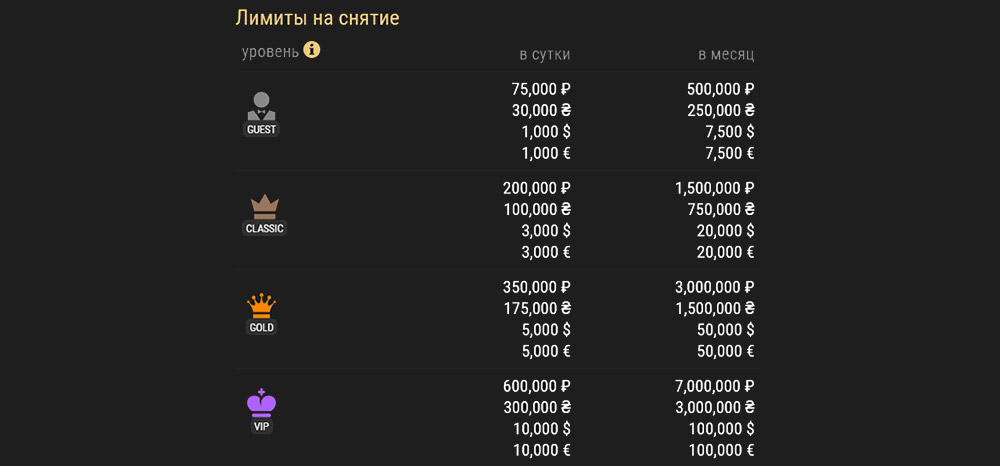This screenshot has width=1000, height=466.
Task: Click the Gold orange crown icon
Action: pyautogui.click(x=261, y=305)
